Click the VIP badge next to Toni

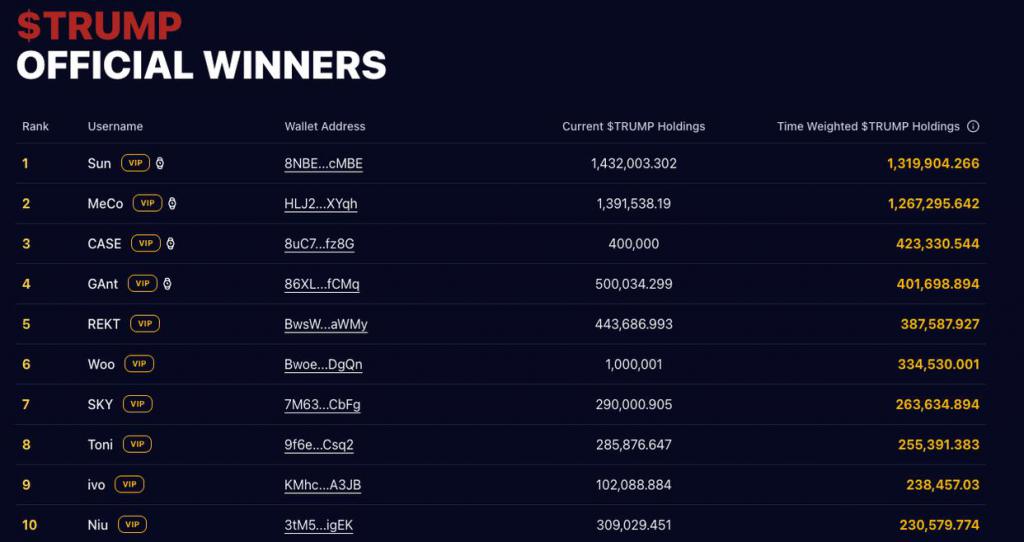coord(137,444)
